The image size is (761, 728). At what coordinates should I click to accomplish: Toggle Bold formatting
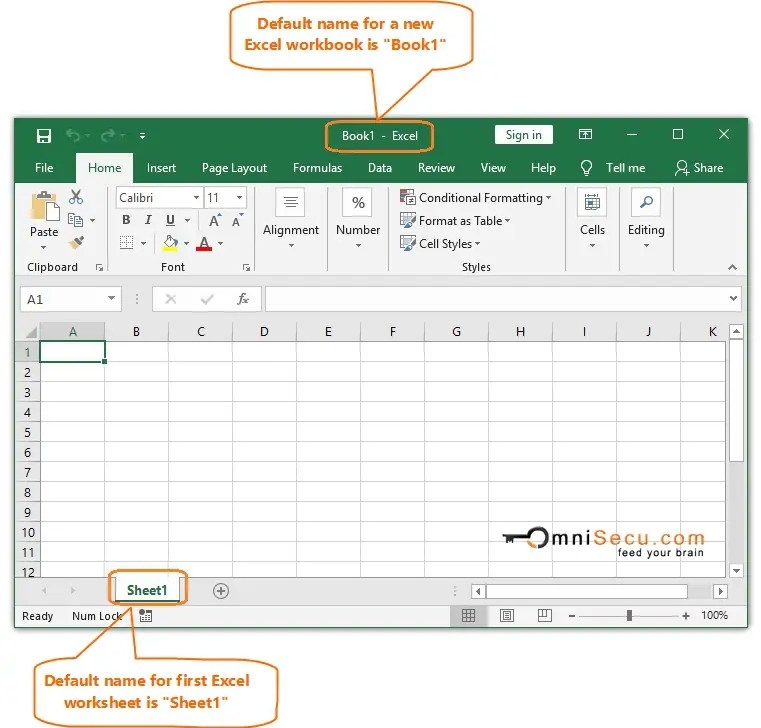tap(126, 221)
